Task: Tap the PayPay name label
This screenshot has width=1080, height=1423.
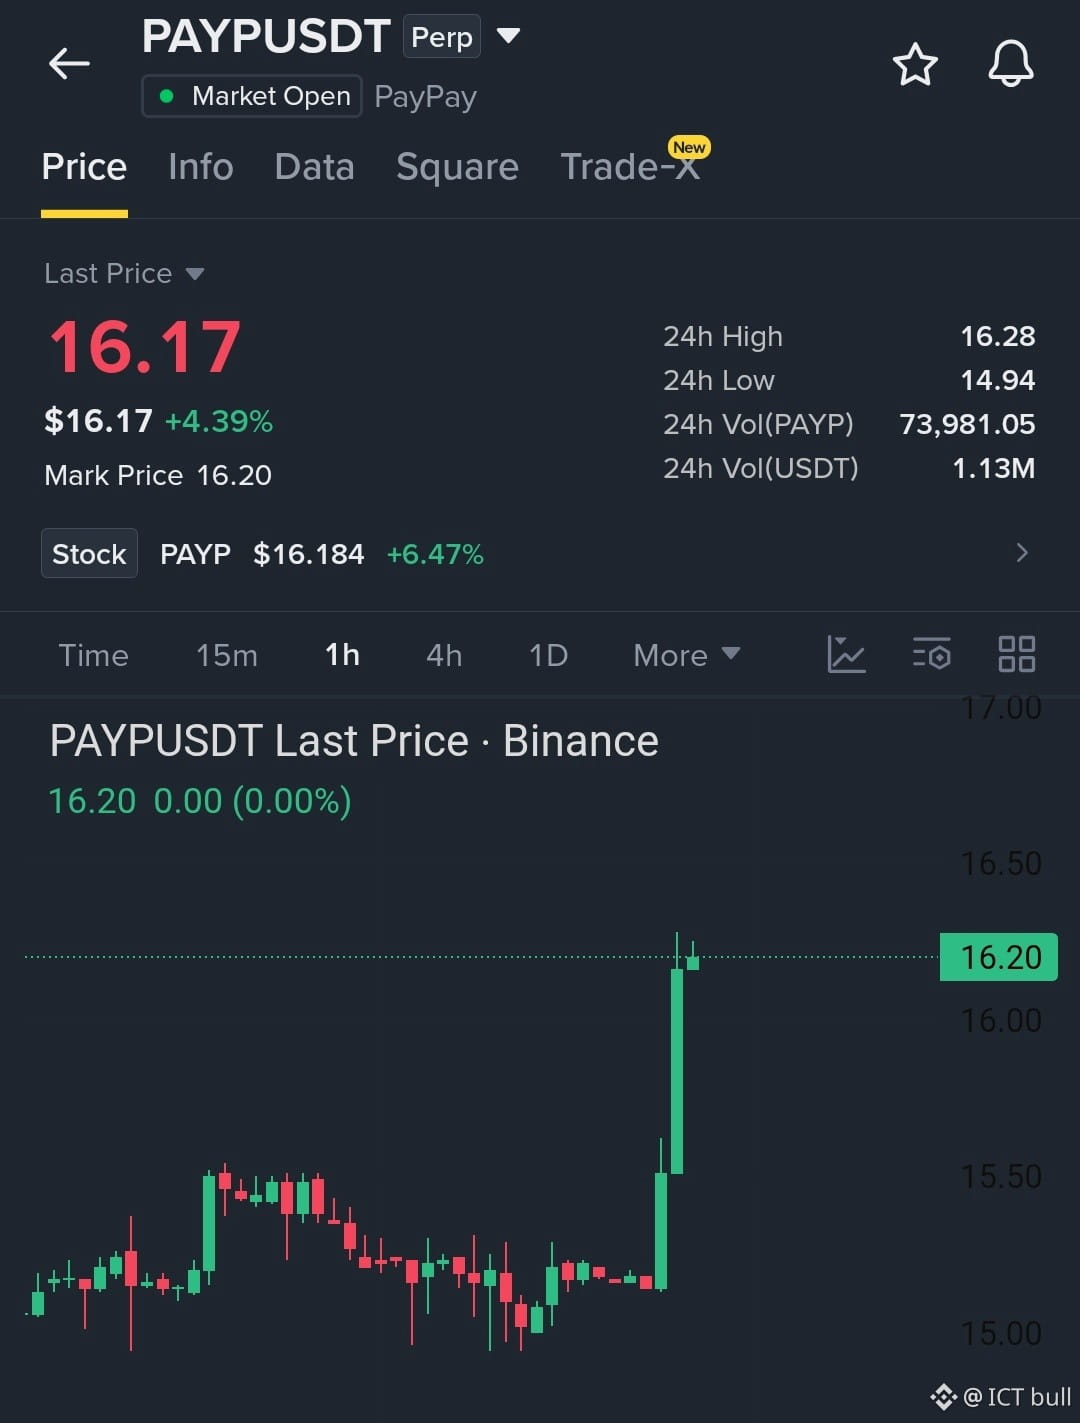Action: pos(425,97)
